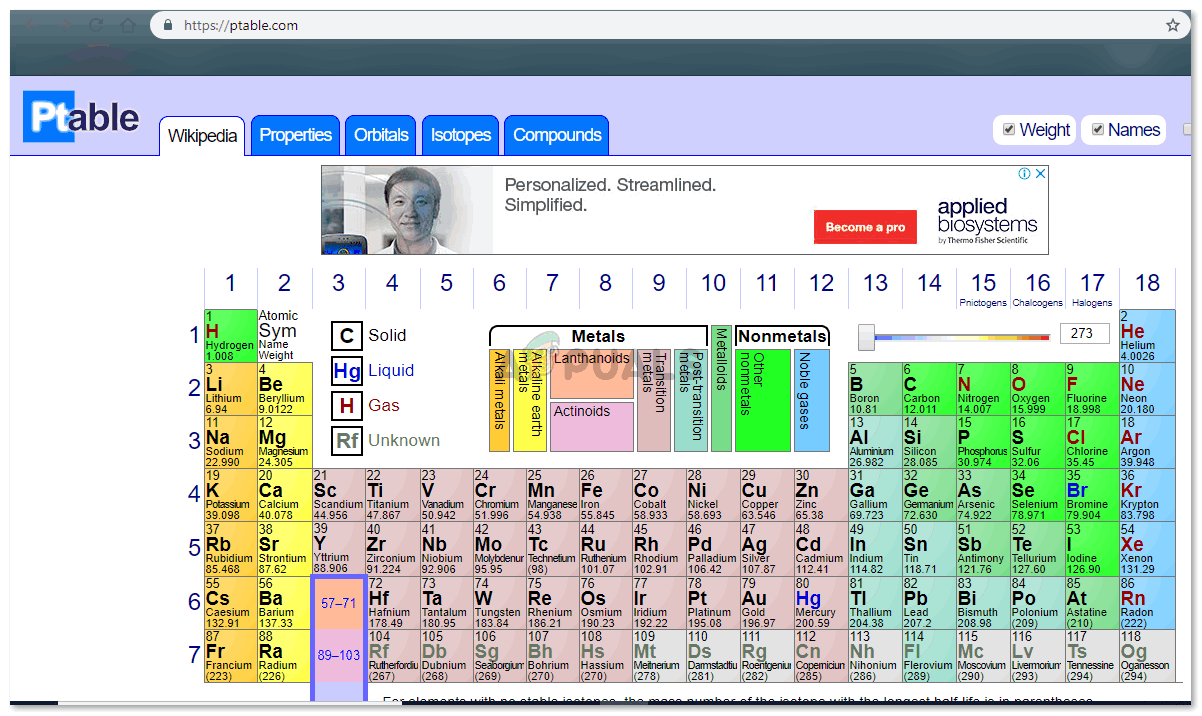Viewport: 1202px width, 716px height.
Task: Select the Solid state legend box
Action: coord(346,336)
